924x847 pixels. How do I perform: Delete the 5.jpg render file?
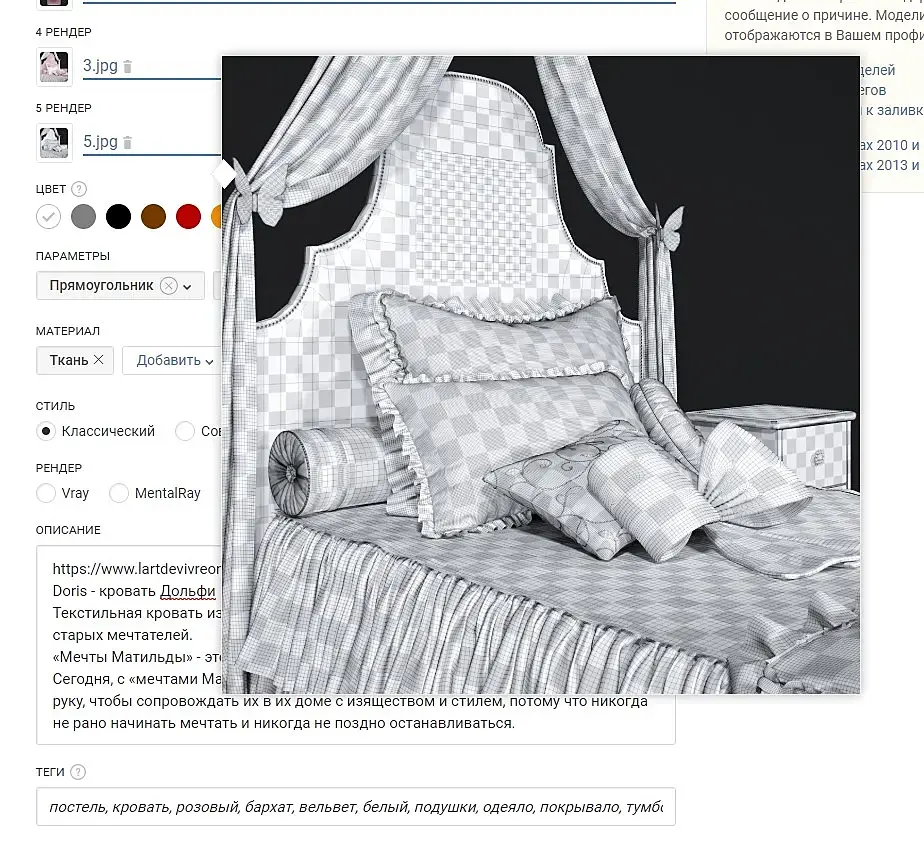(128, 142)
